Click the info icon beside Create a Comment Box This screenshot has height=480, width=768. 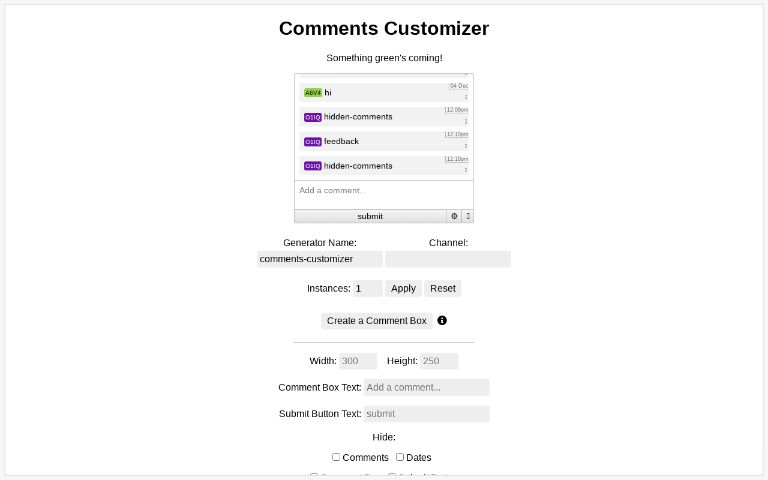pos(442,321)
